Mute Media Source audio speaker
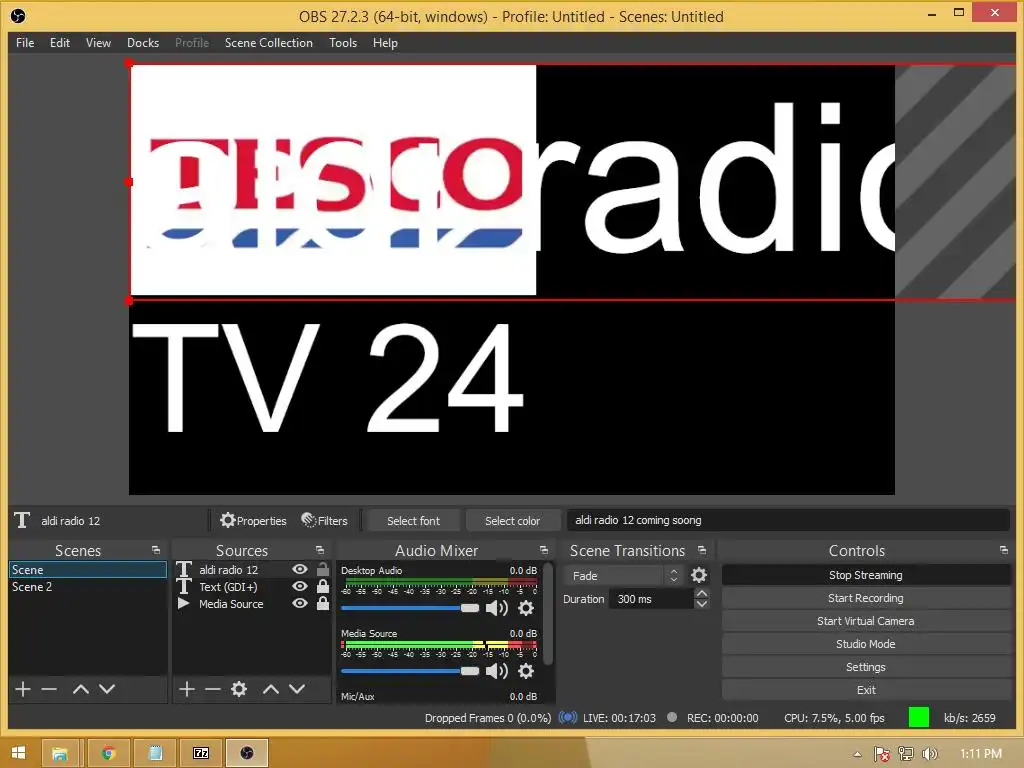Viewport: 1024px width, 768px height. click(x=497, y=671)
